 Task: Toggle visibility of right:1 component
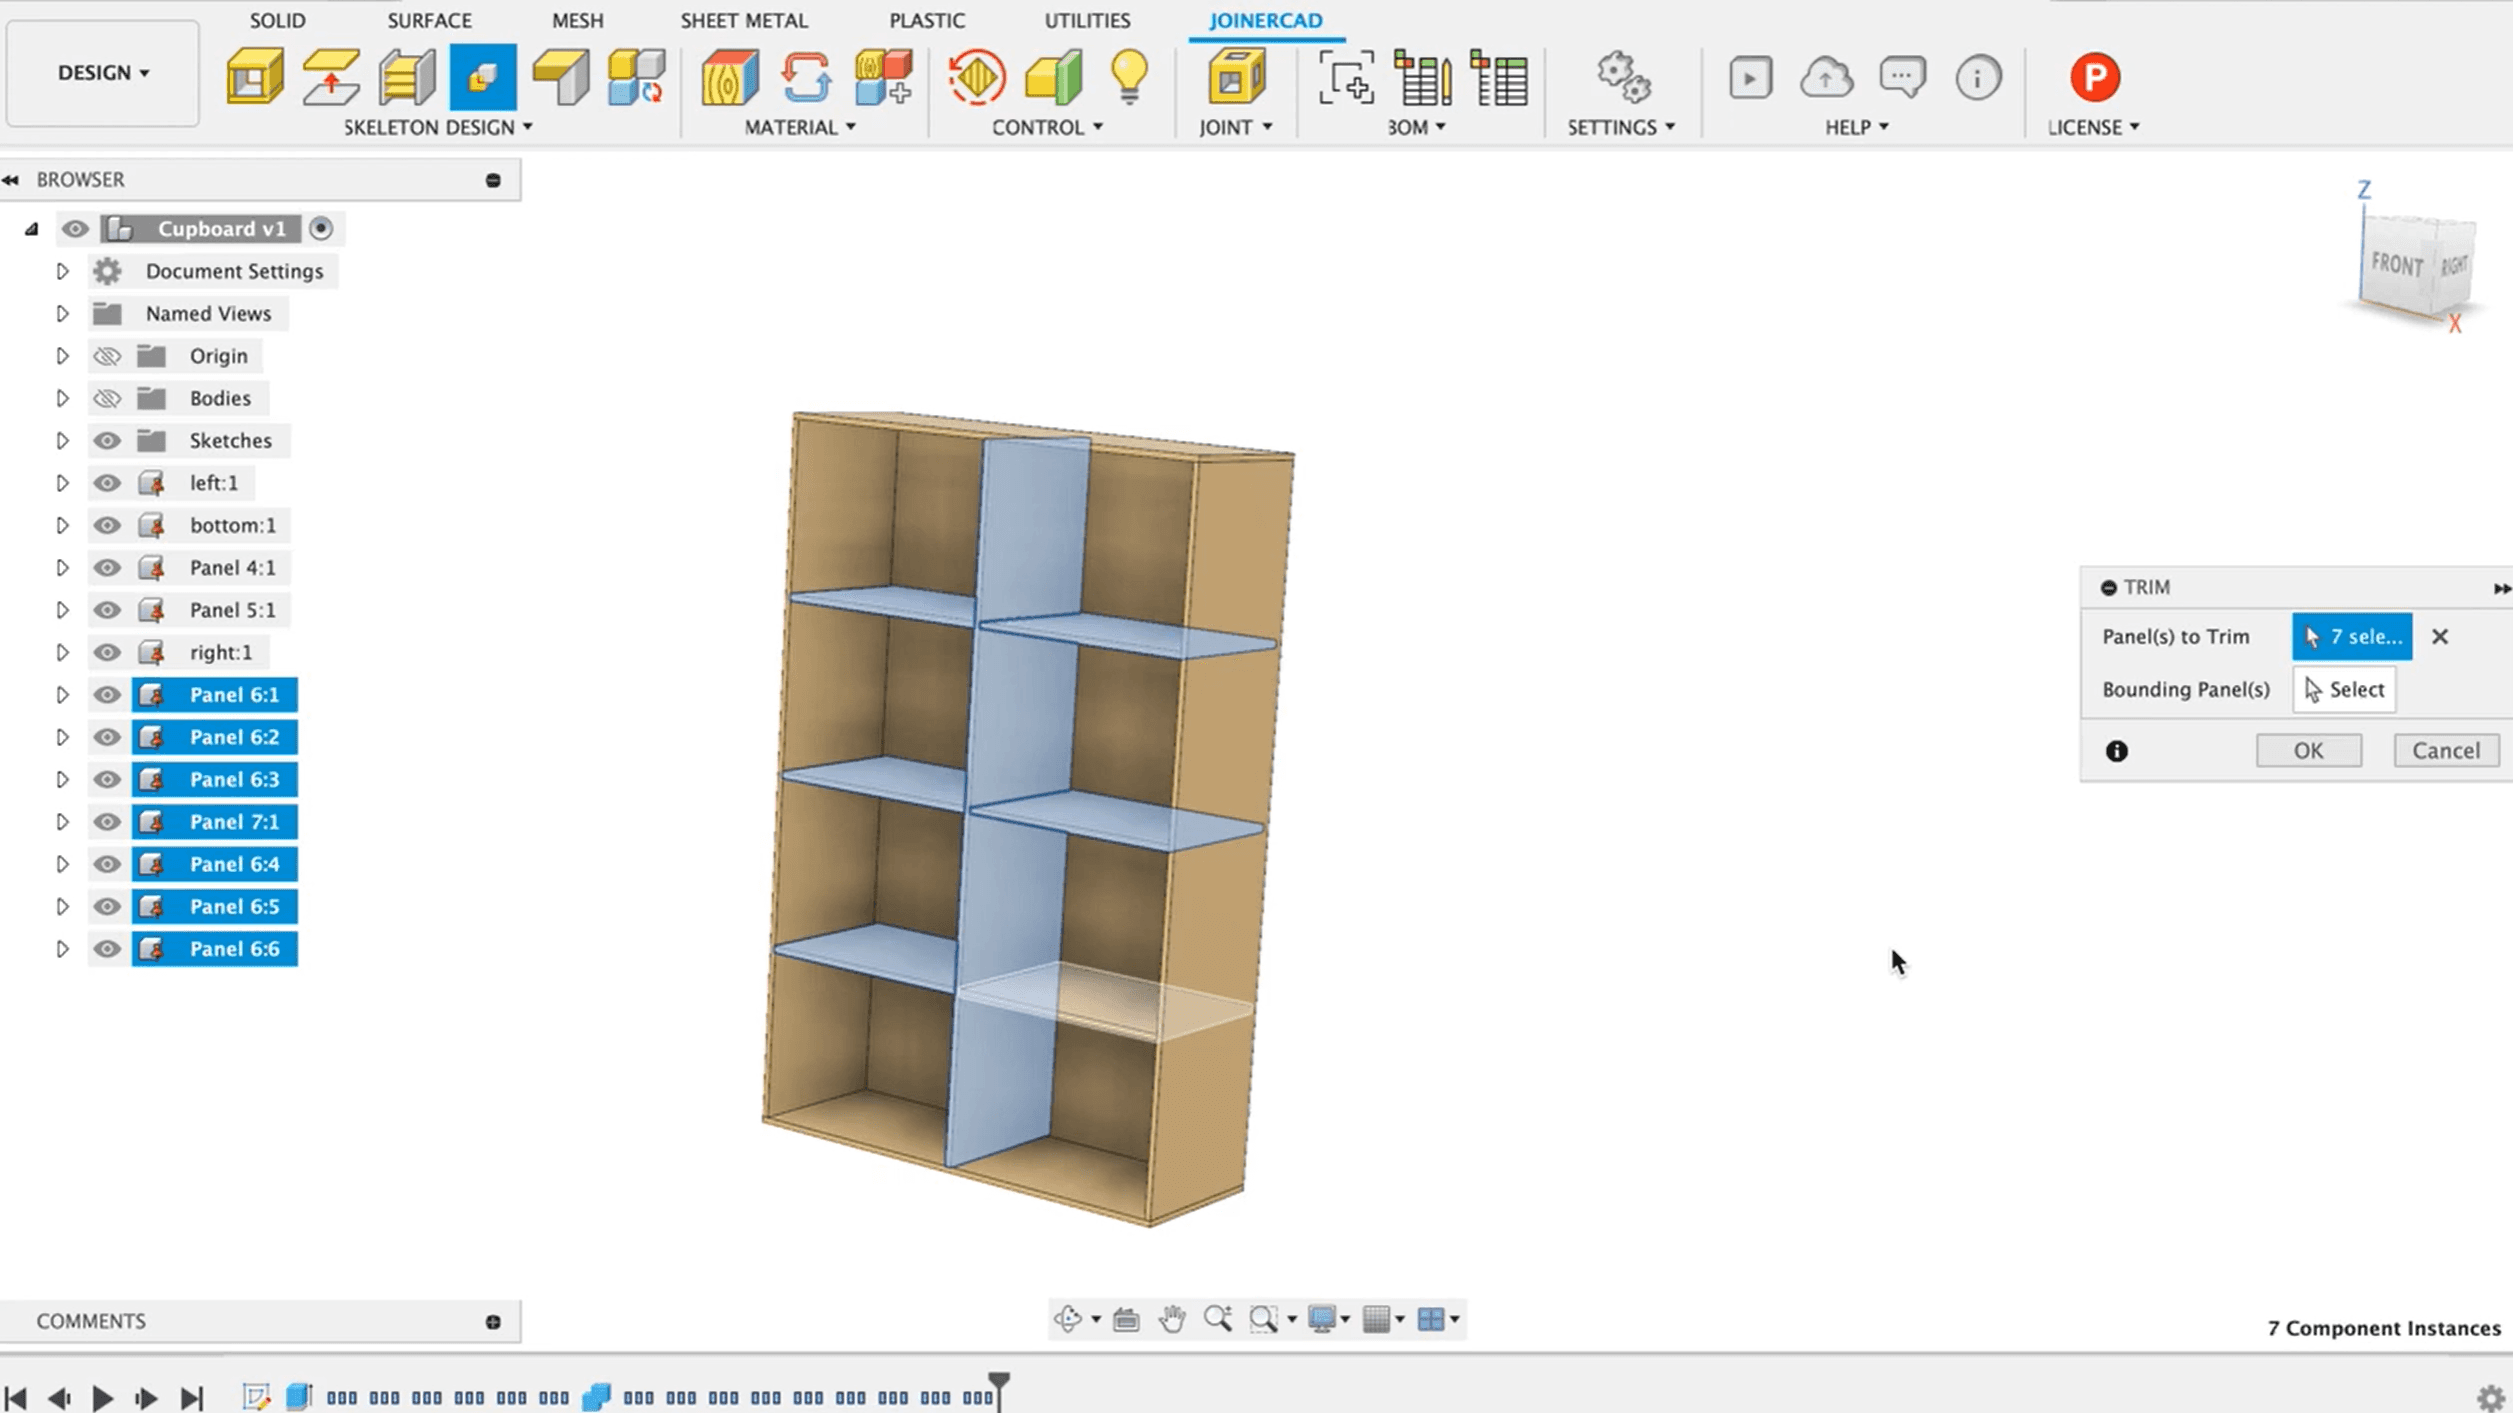107,652
